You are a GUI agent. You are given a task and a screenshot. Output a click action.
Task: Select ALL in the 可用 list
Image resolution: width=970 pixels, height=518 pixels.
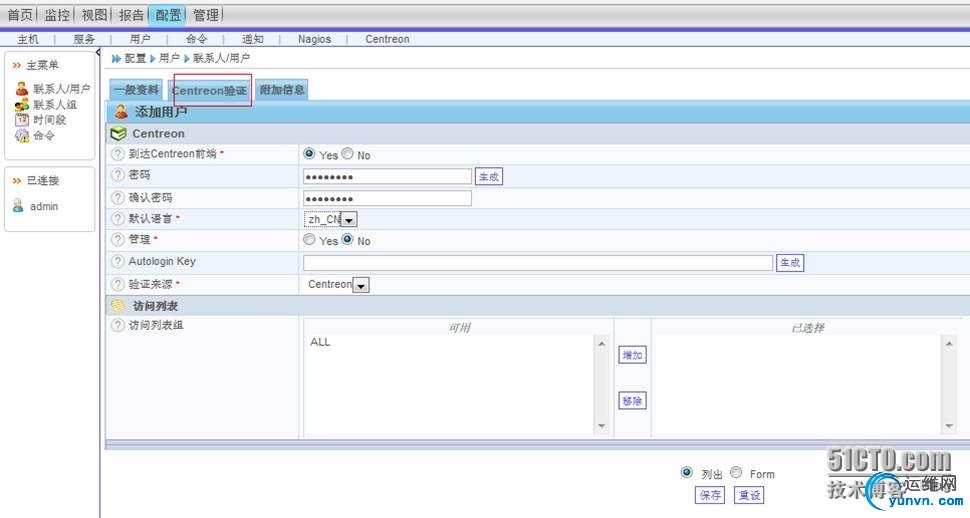coord(320,342)
